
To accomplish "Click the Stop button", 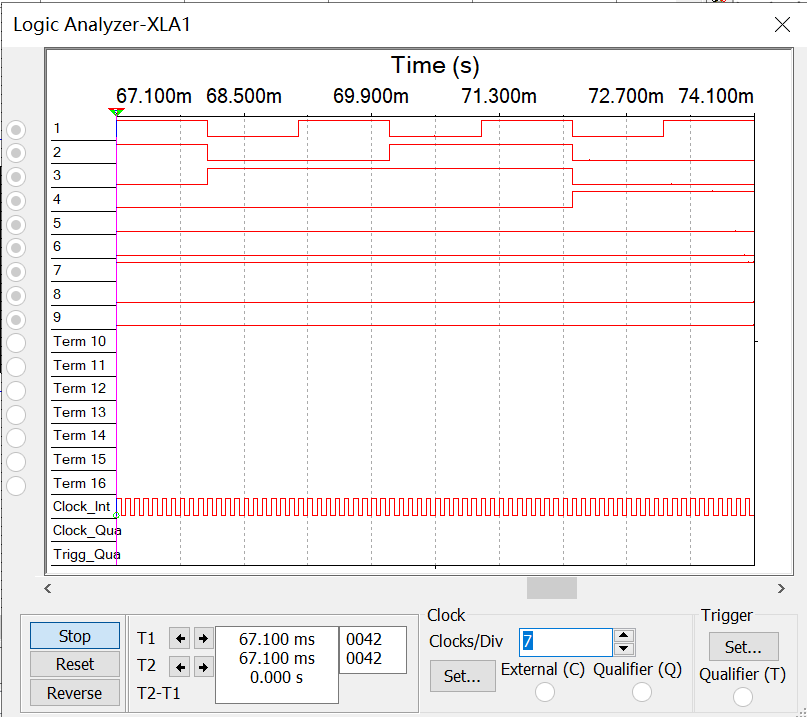I will point(74,636).
